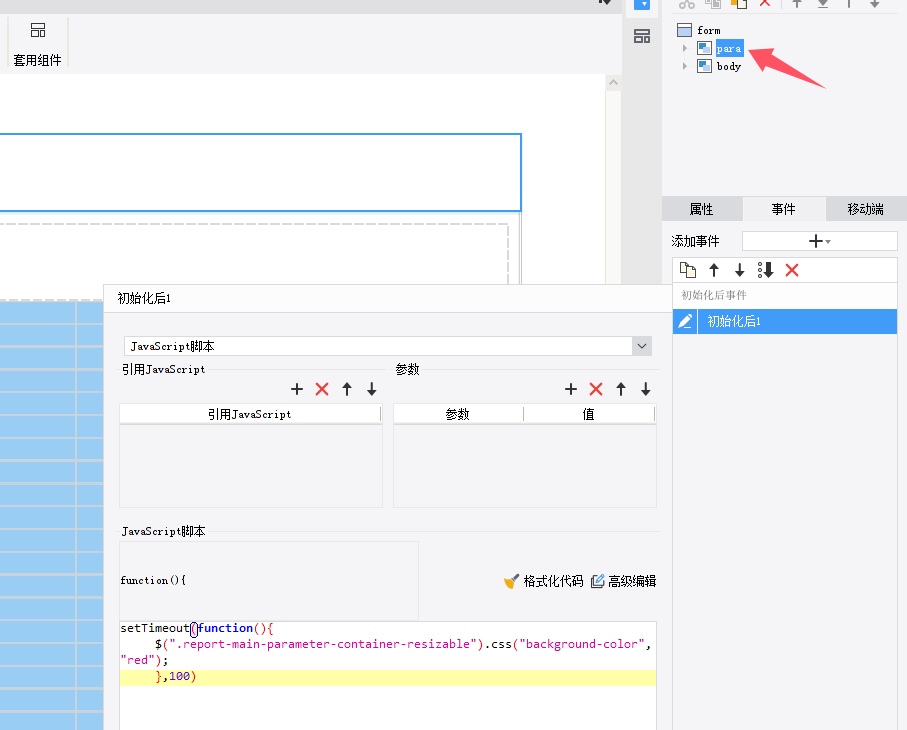
Task: Delete the selected referenced JavaScript entry
Action: coord(322,389)
